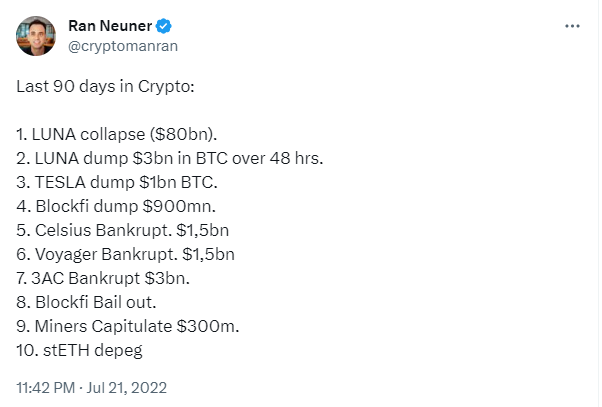
Task: Click the 'stETH depeg' line
Action: point(79,351)
